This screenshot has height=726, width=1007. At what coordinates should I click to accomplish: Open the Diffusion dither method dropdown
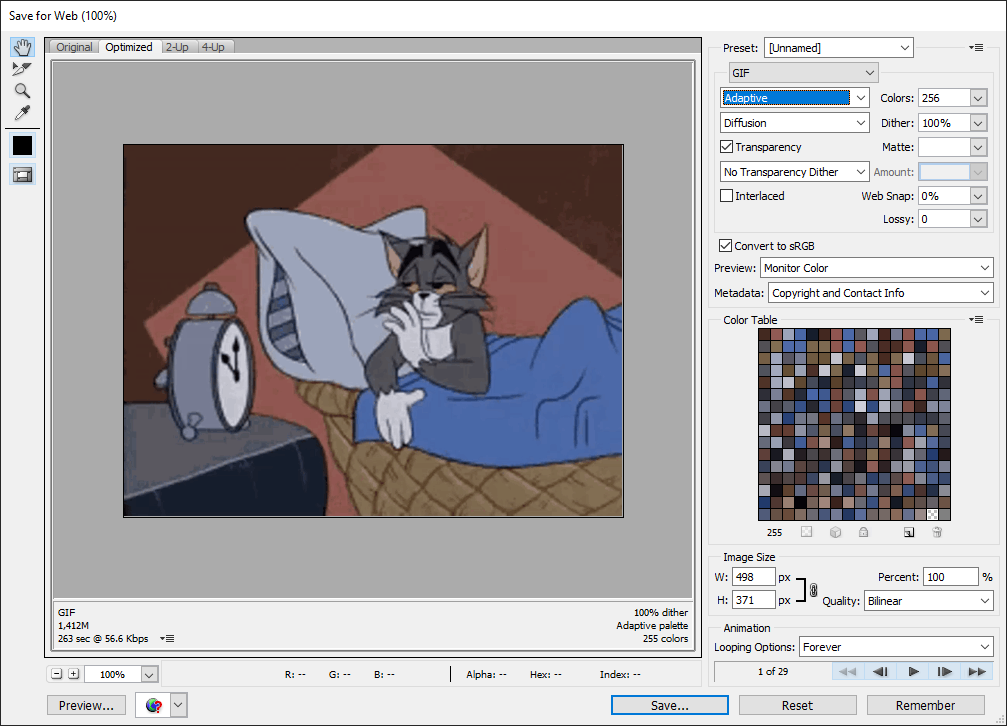[x=794, y=123]
